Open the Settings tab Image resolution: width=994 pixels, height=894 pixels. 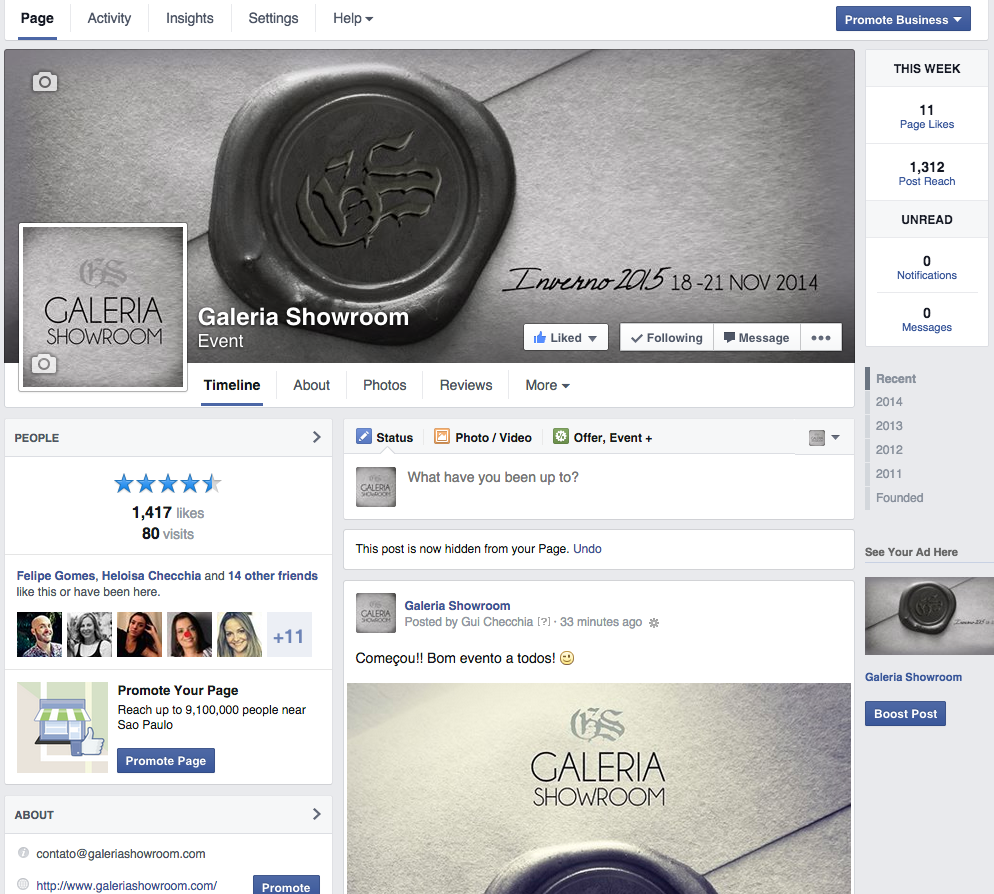click(273, 18)
